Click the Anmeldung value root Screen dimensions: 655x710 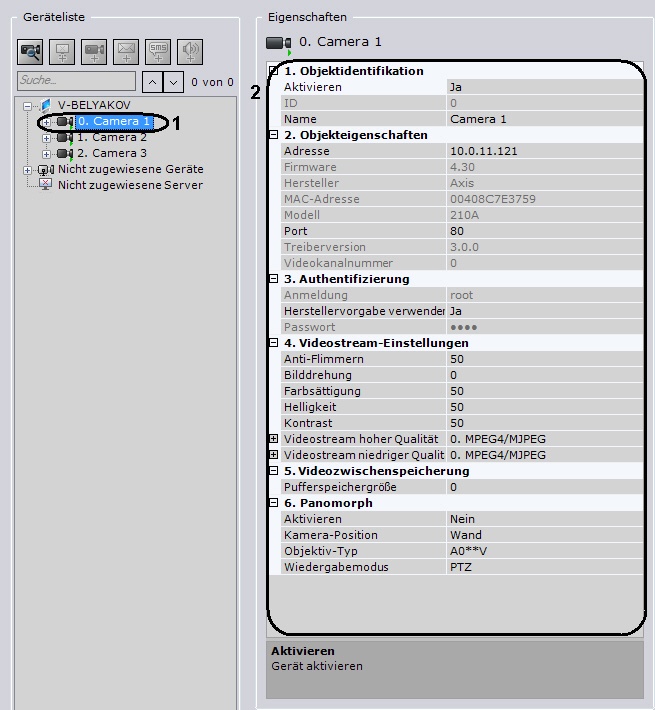pyautogui.click(x=545, y=295)
